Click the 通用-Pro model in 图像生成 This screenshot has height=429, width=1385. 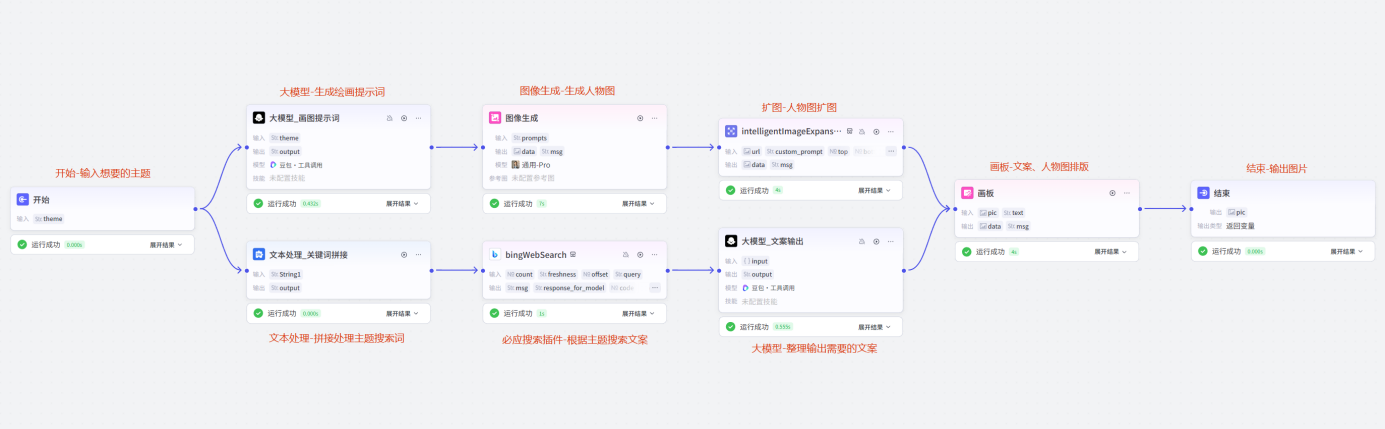[x=530, y=164]
